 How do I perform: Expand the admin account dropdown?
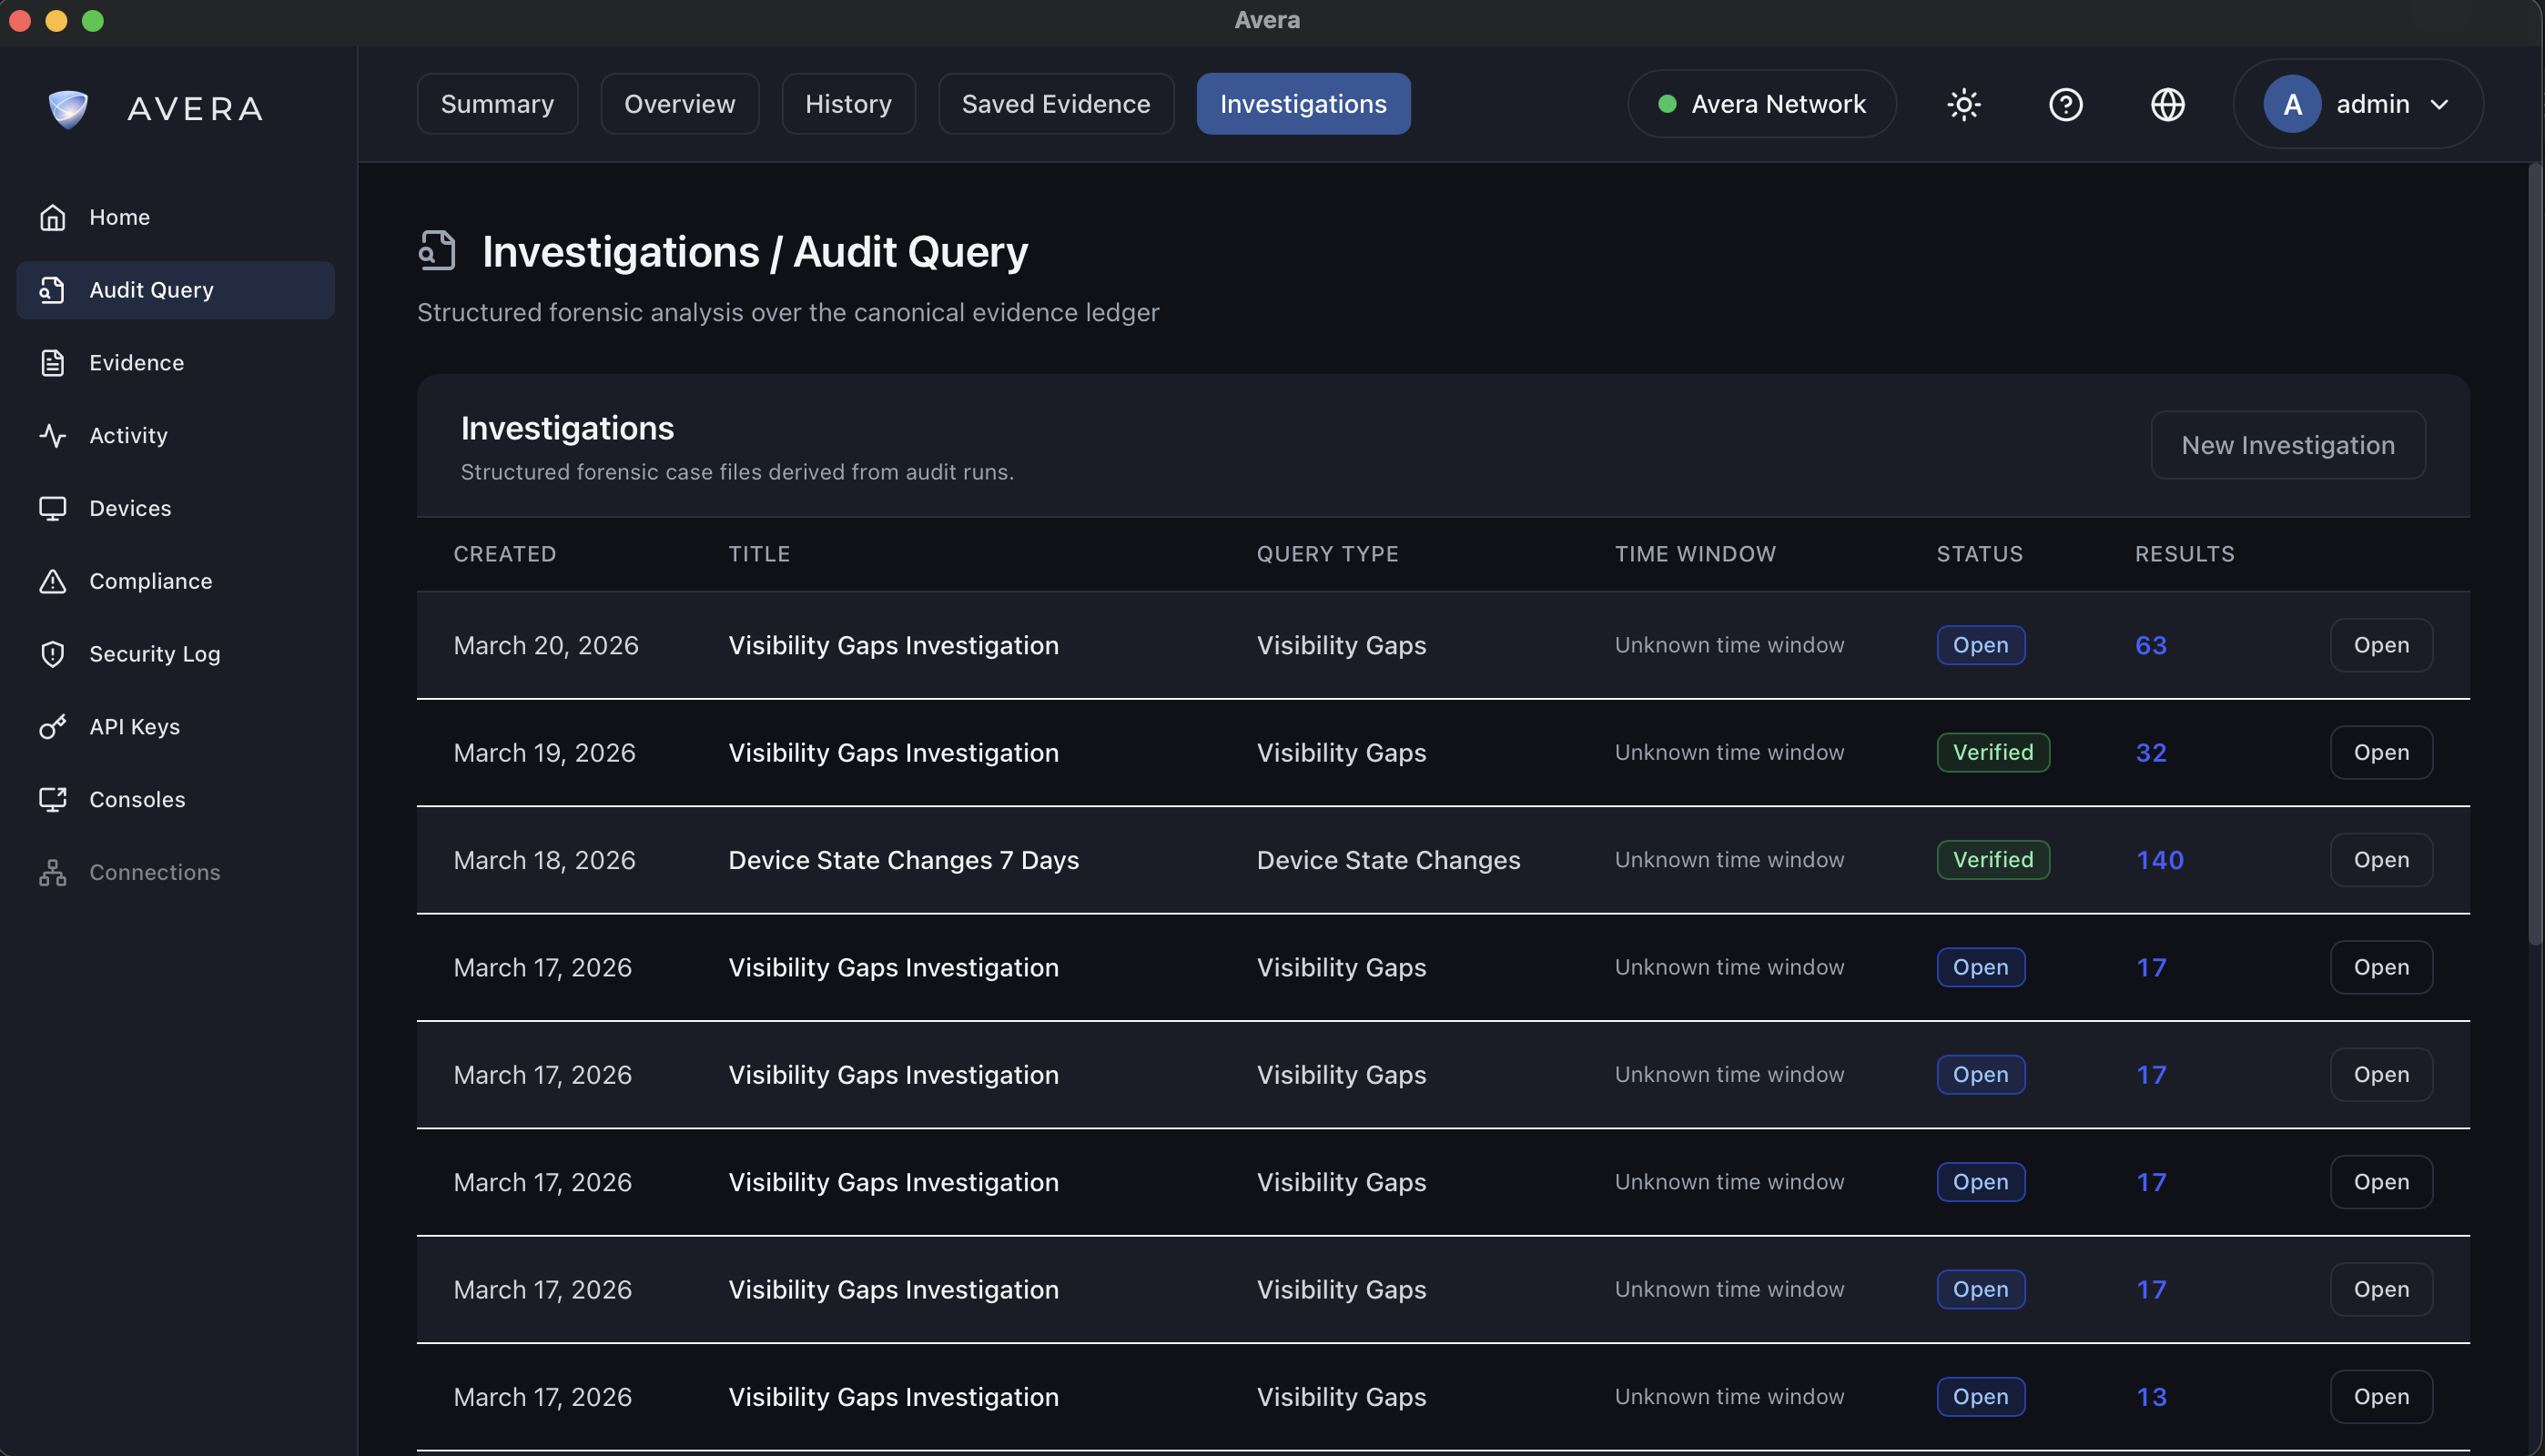click(2358, 104)
